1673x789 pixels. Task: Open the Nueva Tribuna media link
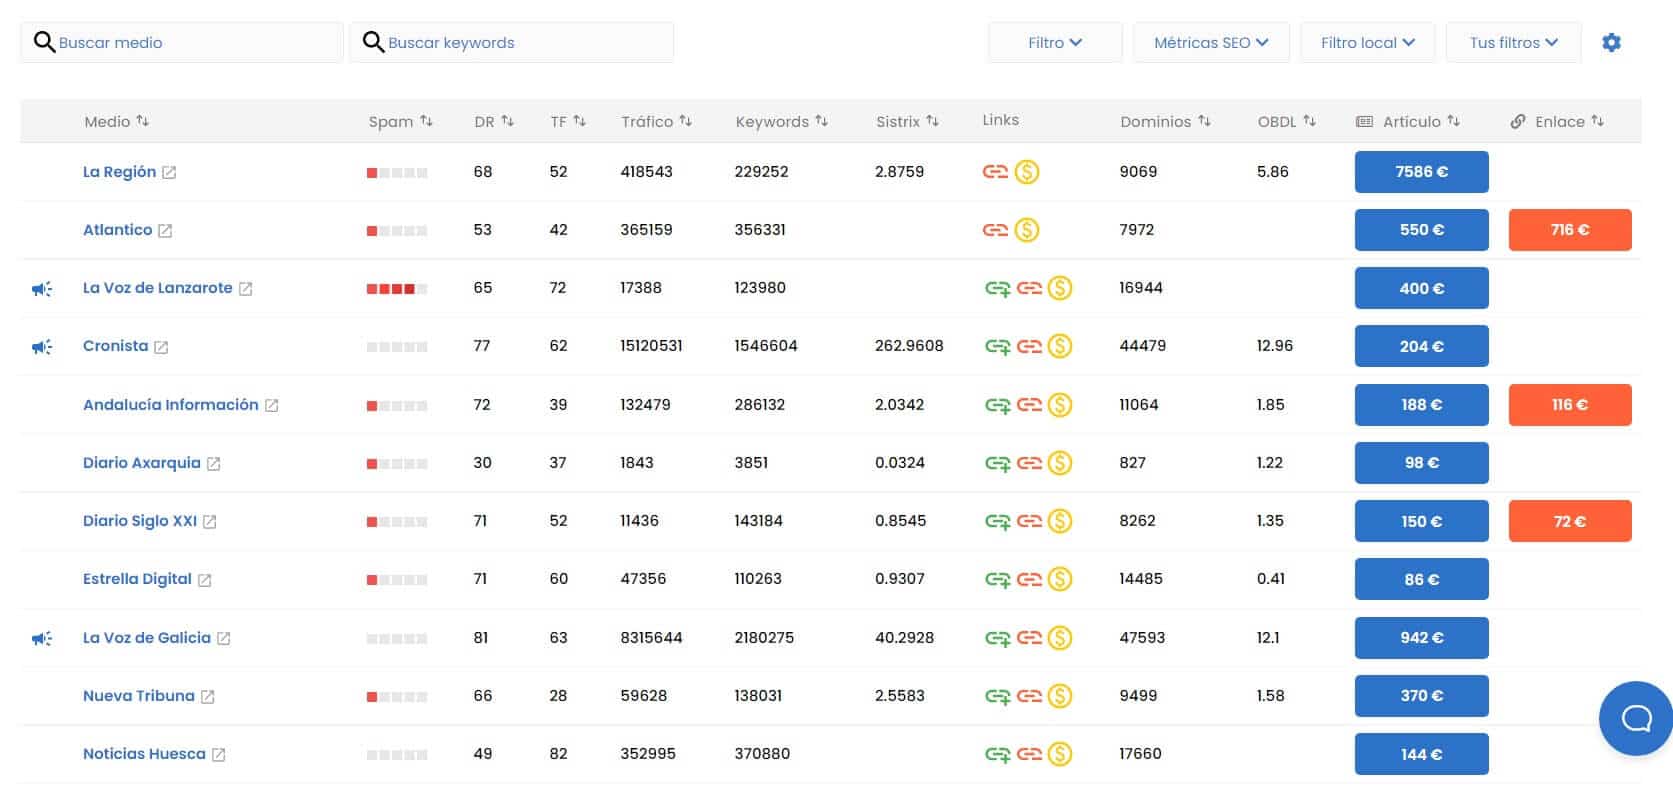point(139,696)
